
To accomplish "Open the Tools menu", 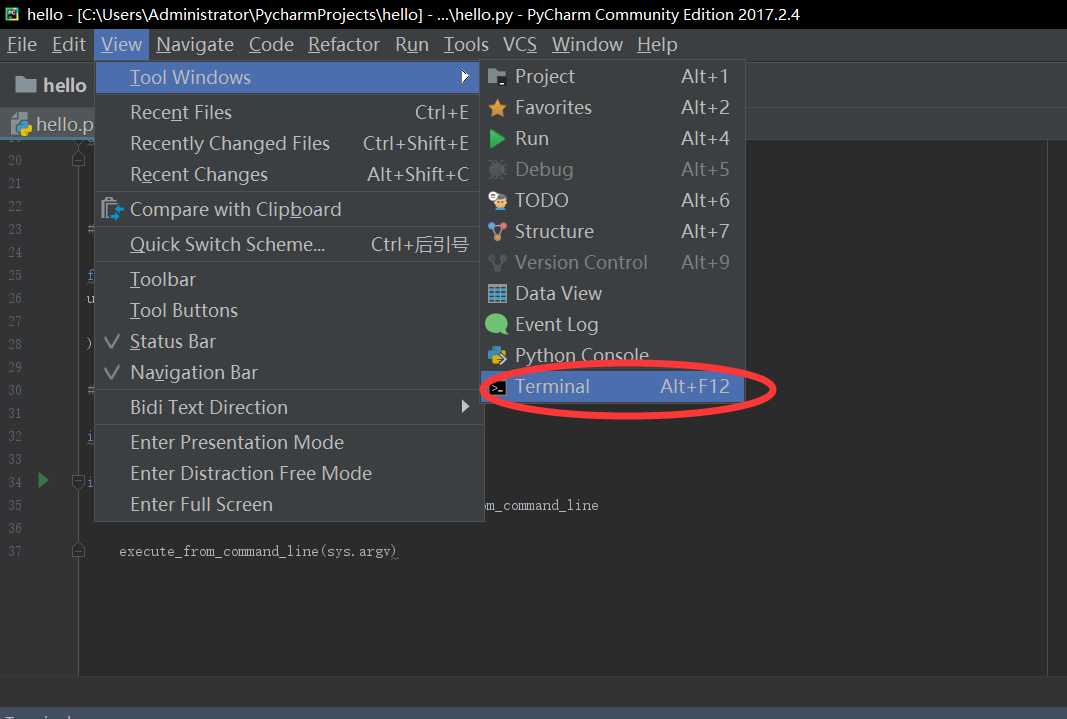I will 466,45.
